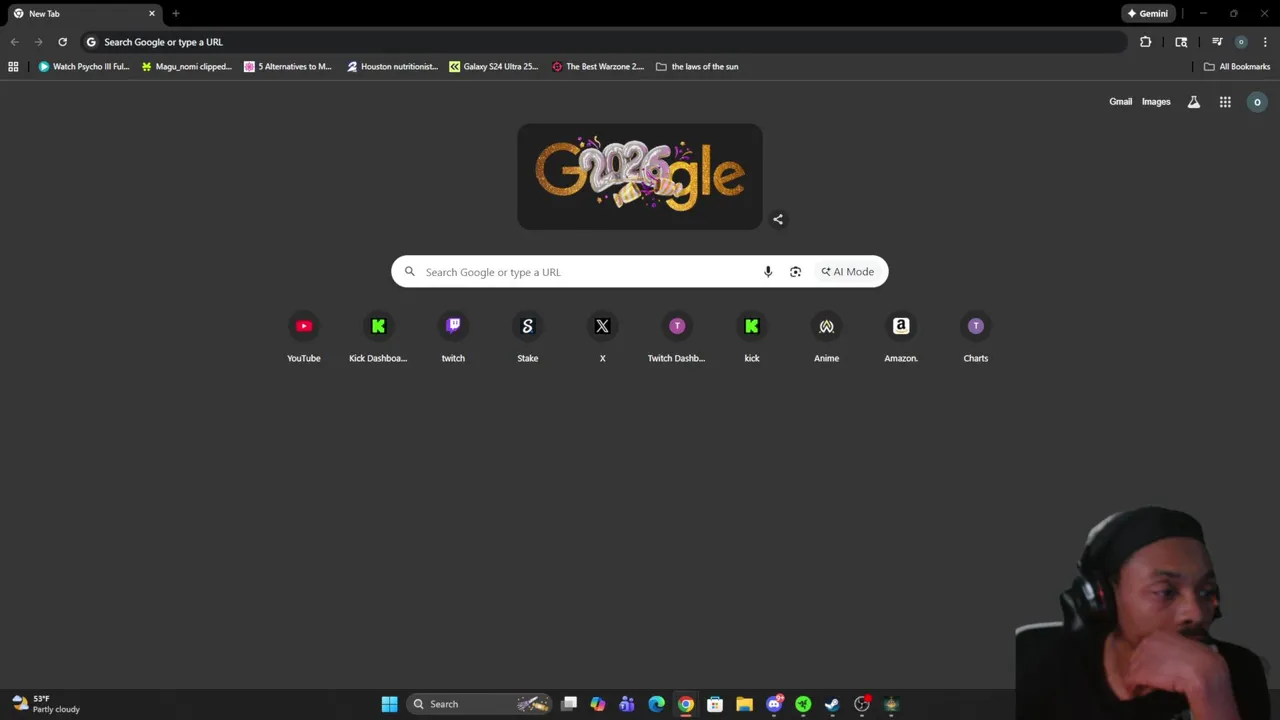Open Google account avatar on page

[x=1257, y=102]
